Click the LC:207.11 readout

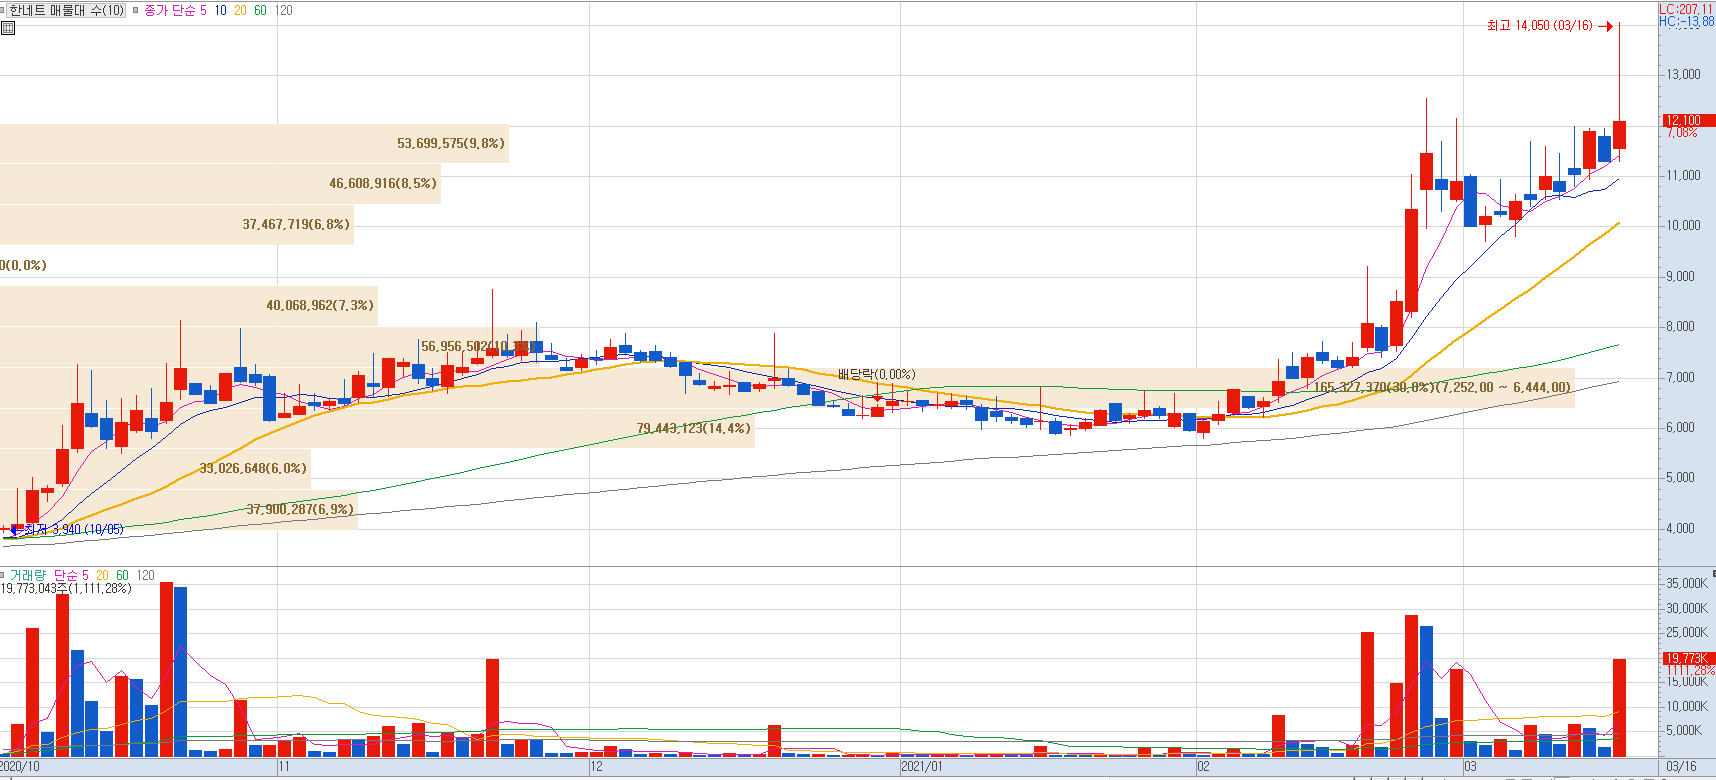point(1686,9)
